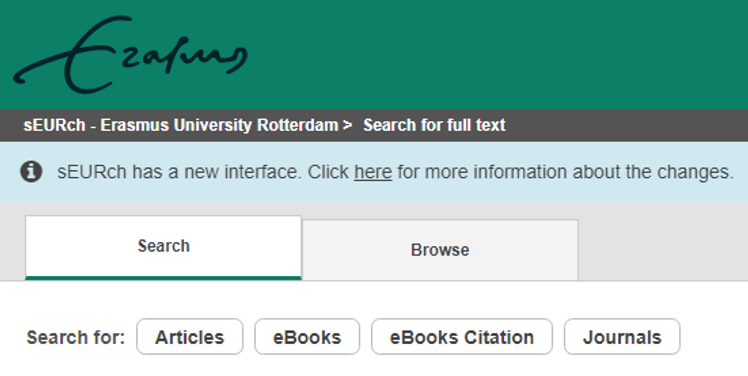Choose Articles search type

(189, 337)
